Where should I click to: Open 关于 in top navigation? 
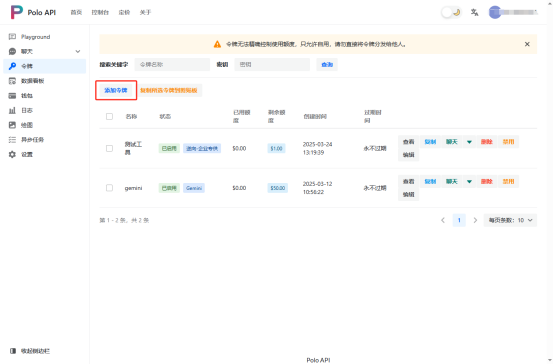[145, 12]
